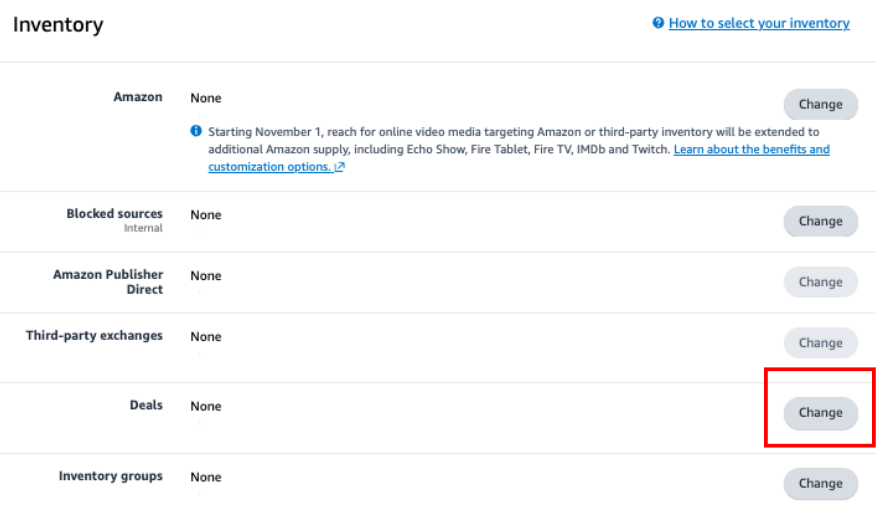Image resolution: width=876 pixels, height=513 pixels.
Task: Click Change button for Amazon inventory
Action: [x=820, y=104]
